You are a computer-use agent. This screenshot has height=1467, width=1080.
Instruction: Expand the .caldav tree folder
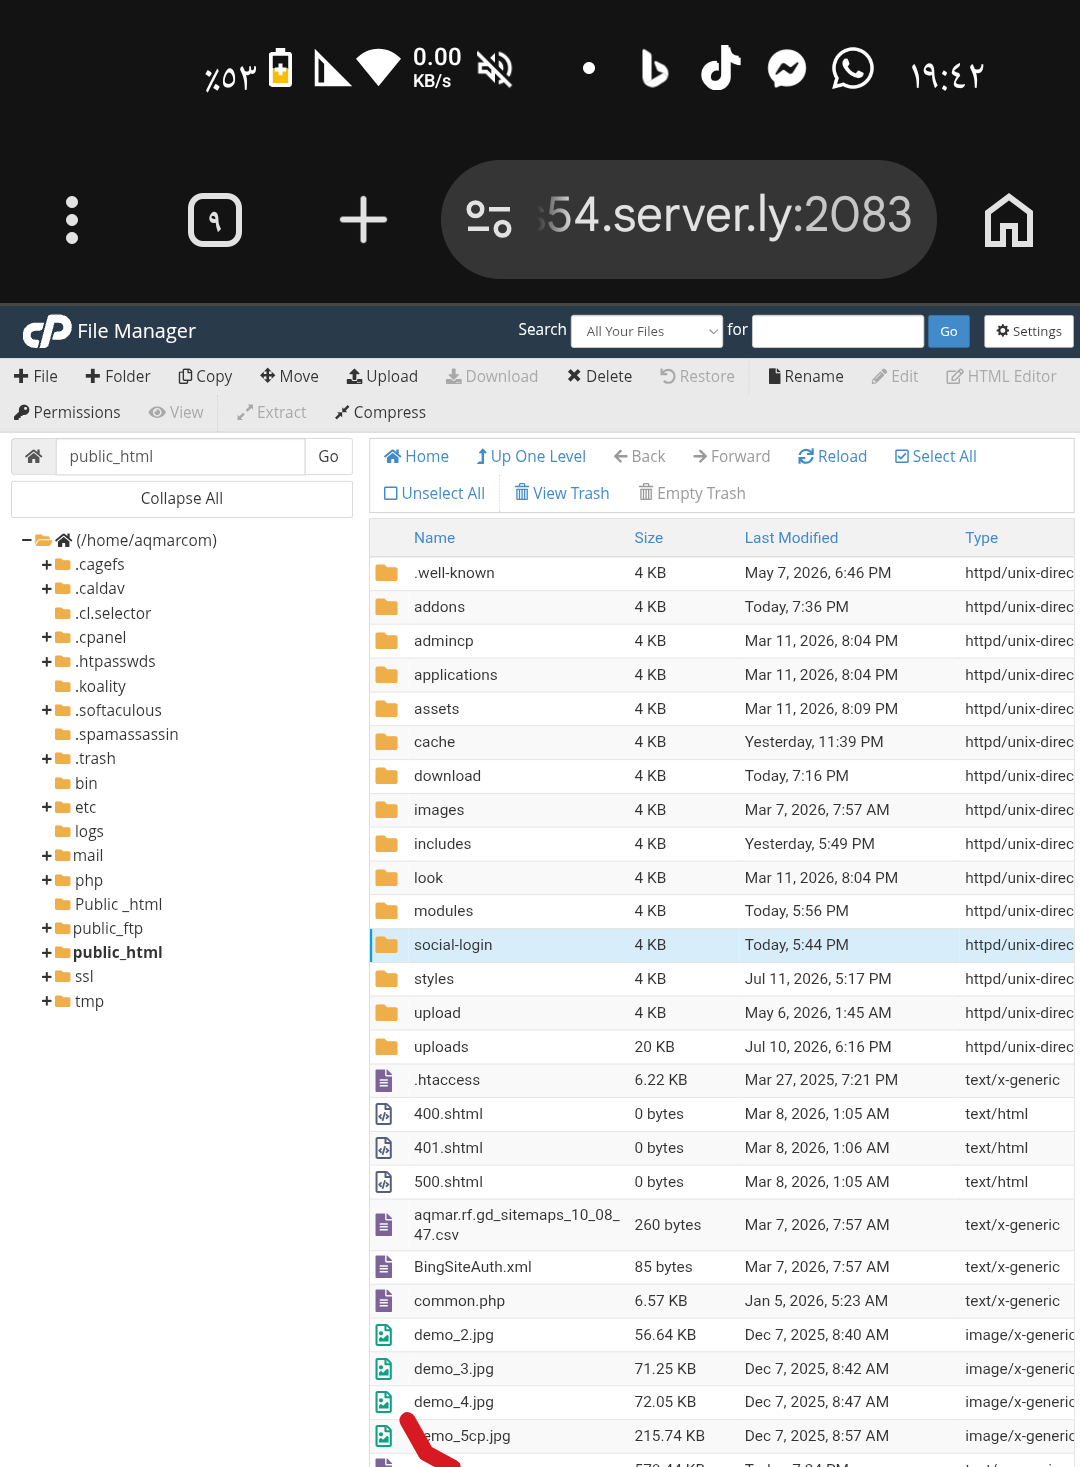(47, 589)
